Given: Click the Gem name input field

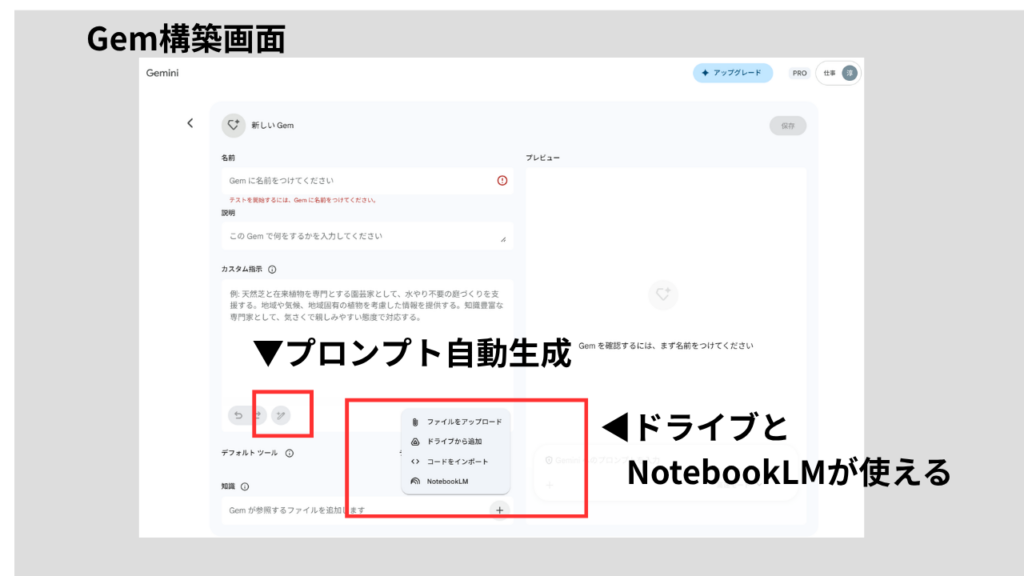Looking at the screenshot, I should tap(355, 181).
